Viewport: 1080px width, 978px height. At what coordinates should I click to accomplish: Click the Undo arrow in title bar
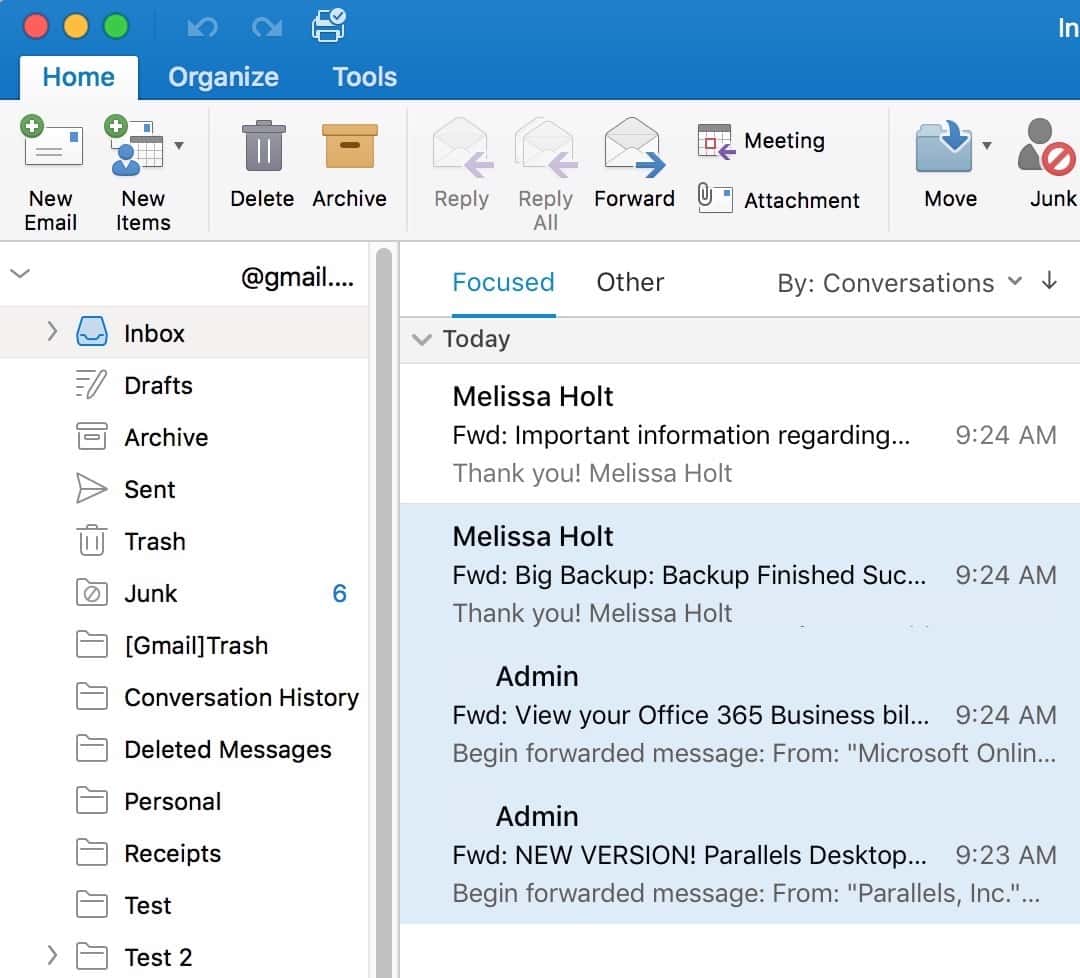point(203,27)
